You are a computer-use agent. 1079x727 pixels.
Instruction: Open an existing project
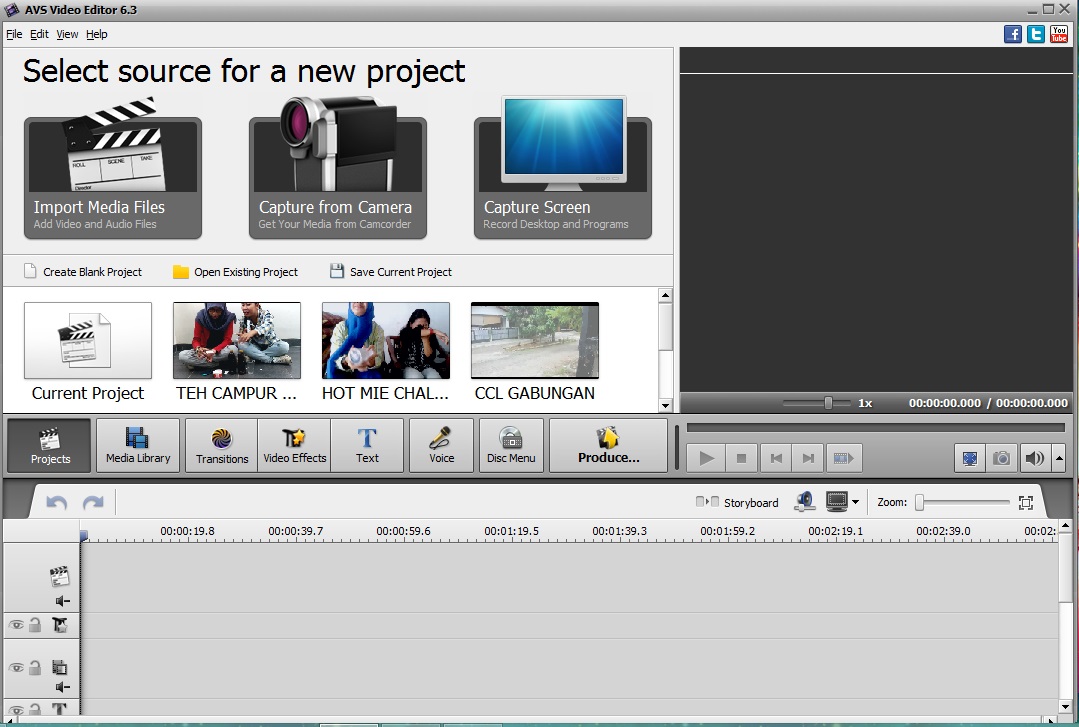click(x=237, y=271)
